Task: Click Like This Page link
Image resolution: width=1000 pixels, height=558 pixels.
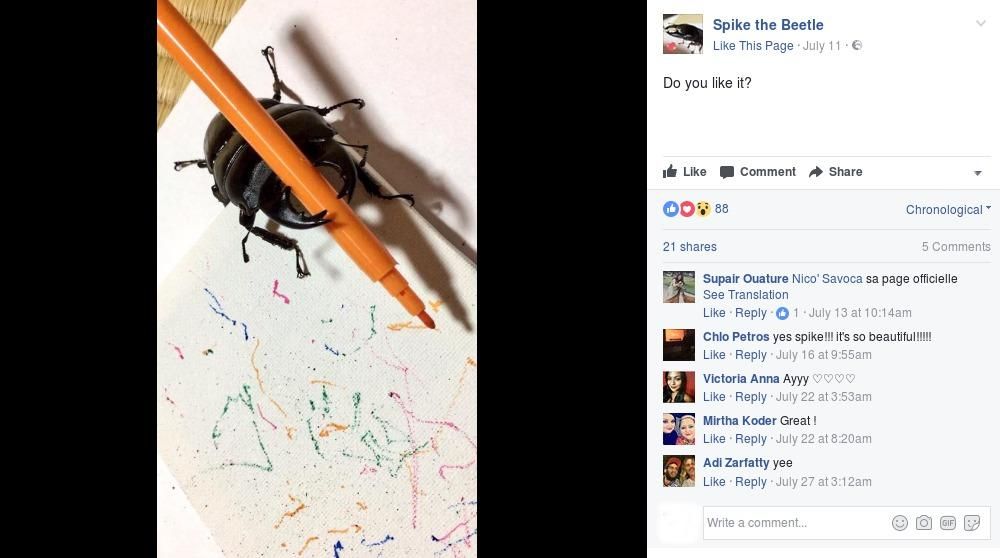Action: click(753, 46)
